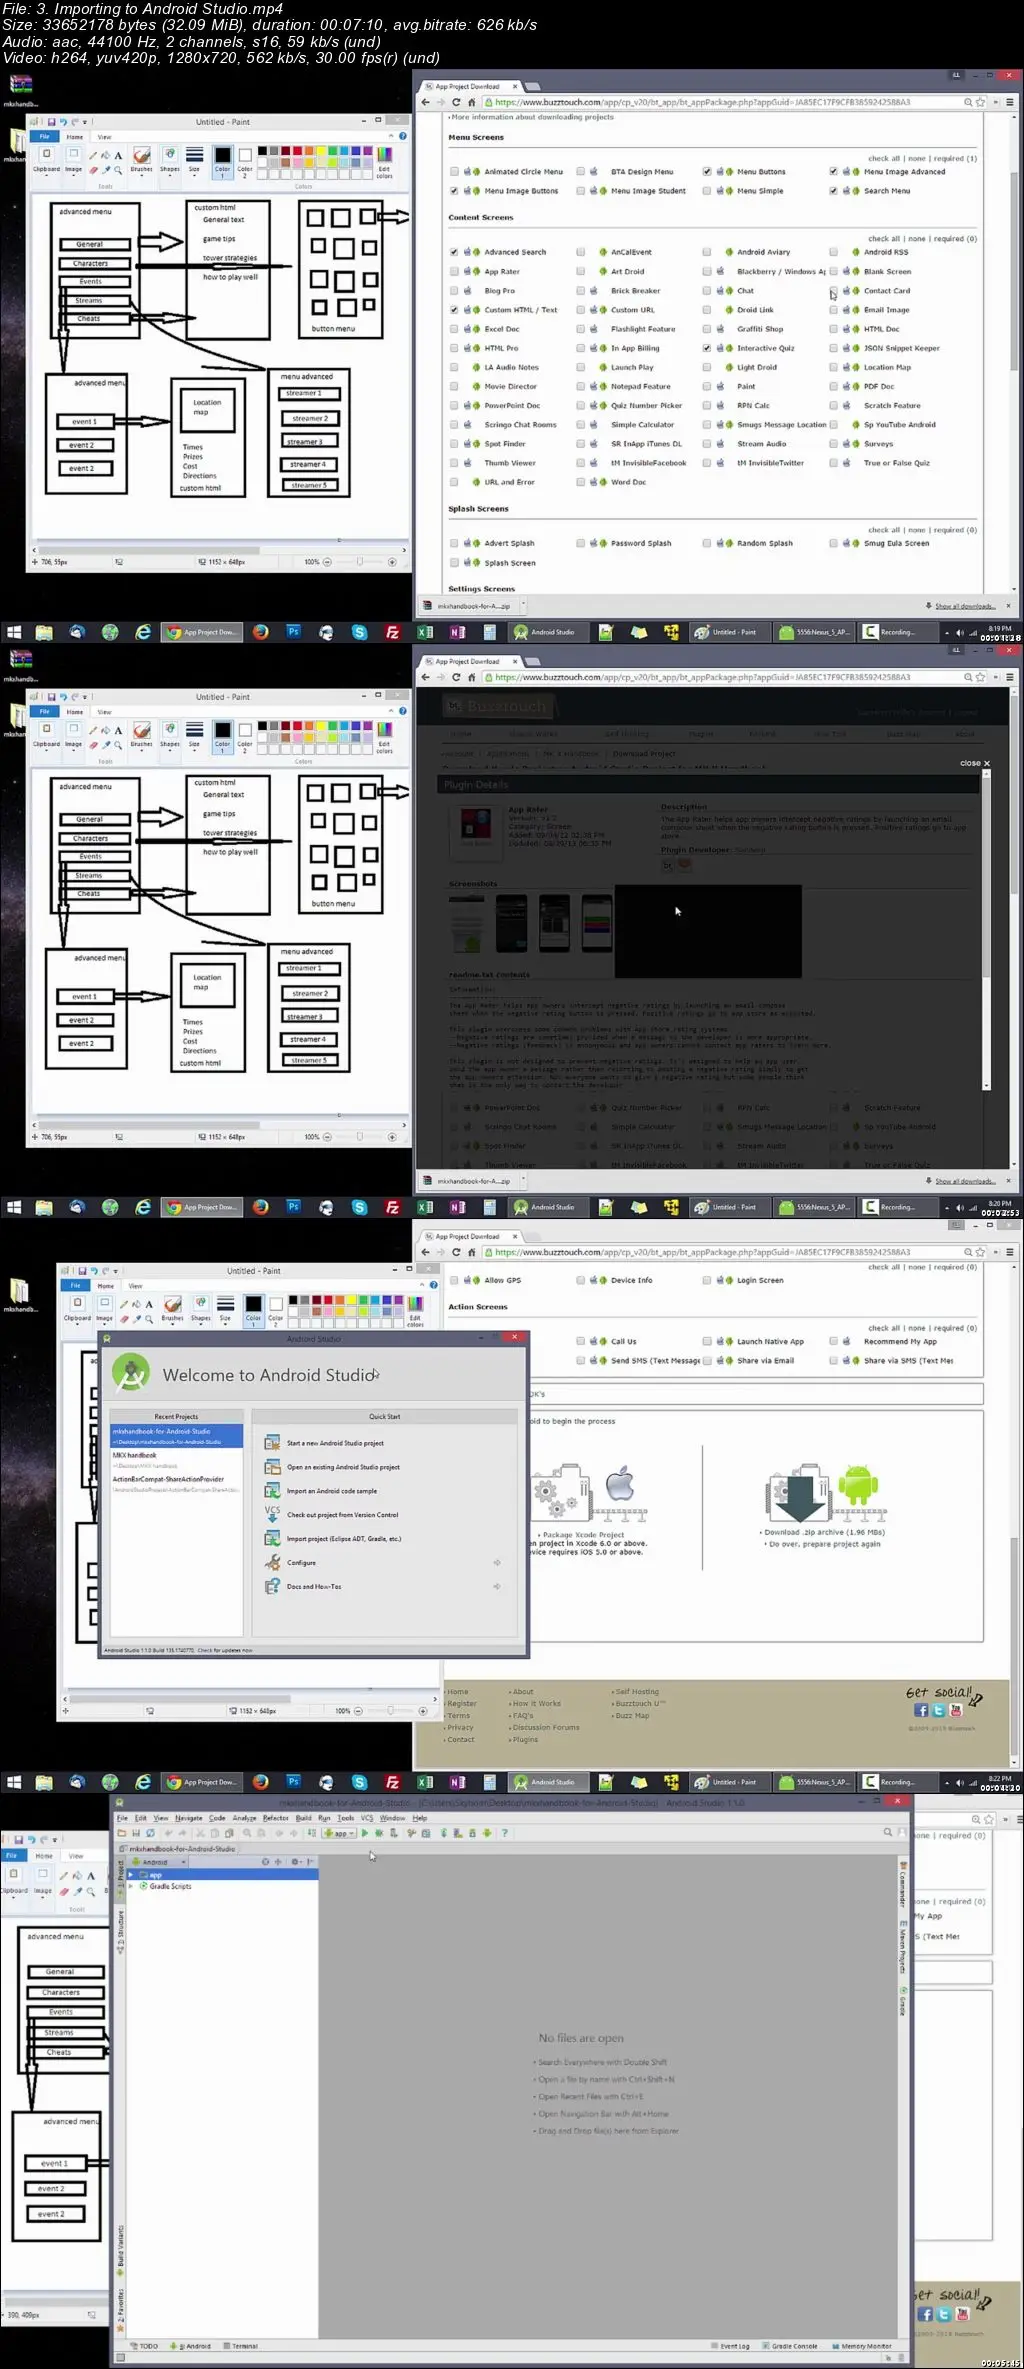Click the Docs and How-Tos question icon
1024x2369 pixels.
[x=272, y=1586]
